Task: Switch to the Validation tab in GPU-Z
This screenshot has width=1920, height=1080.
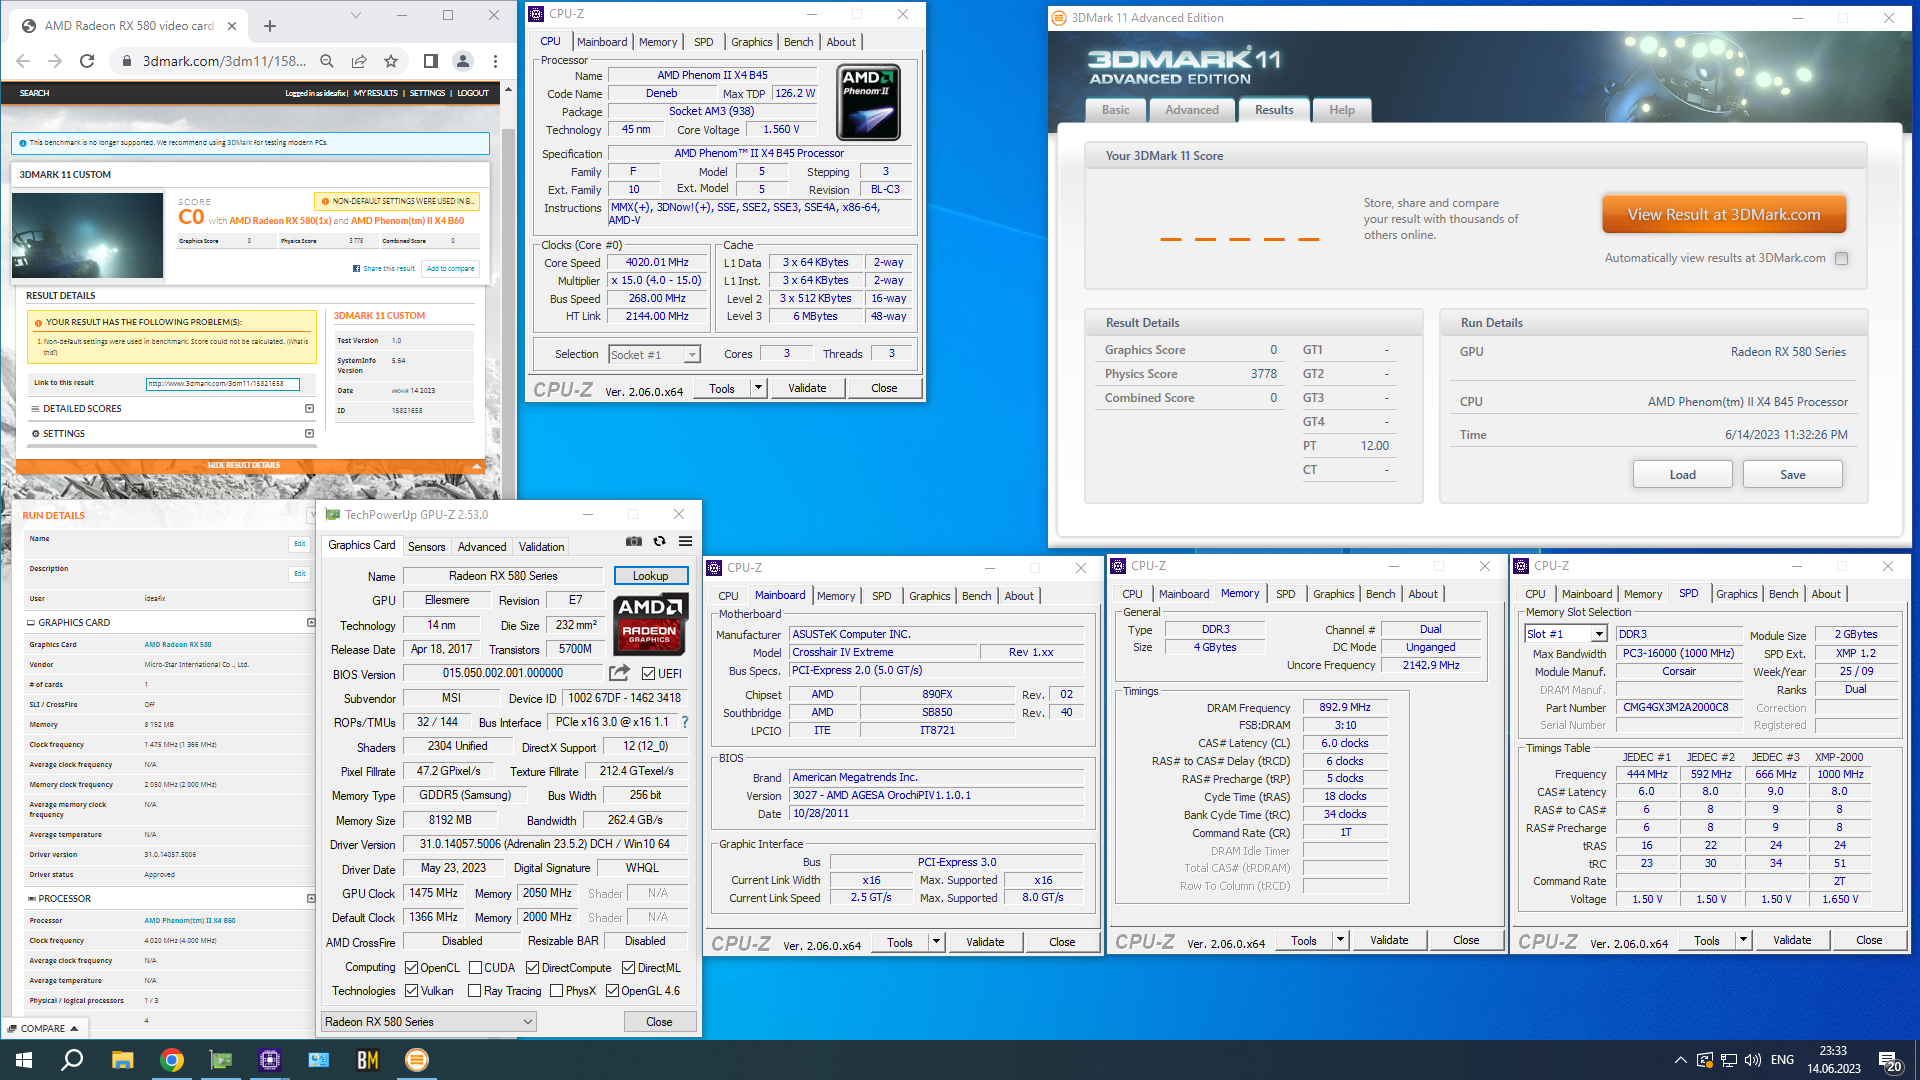Action: click(x=541, y=547)
